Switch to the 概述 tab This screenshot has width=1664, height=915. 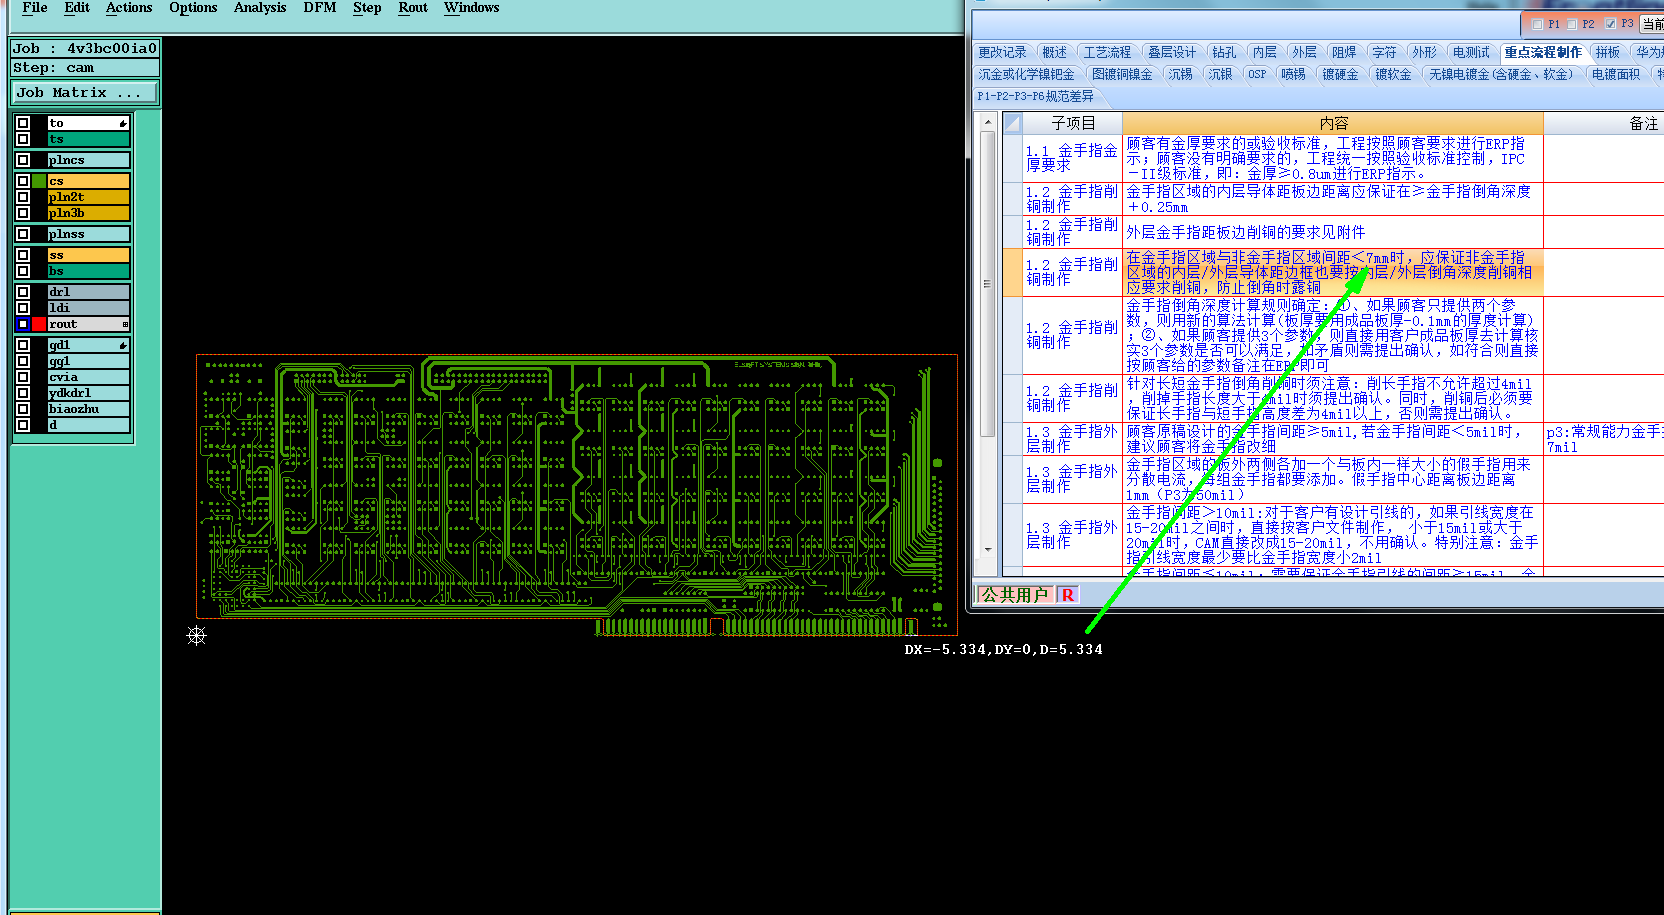(x=1054, y=52)
